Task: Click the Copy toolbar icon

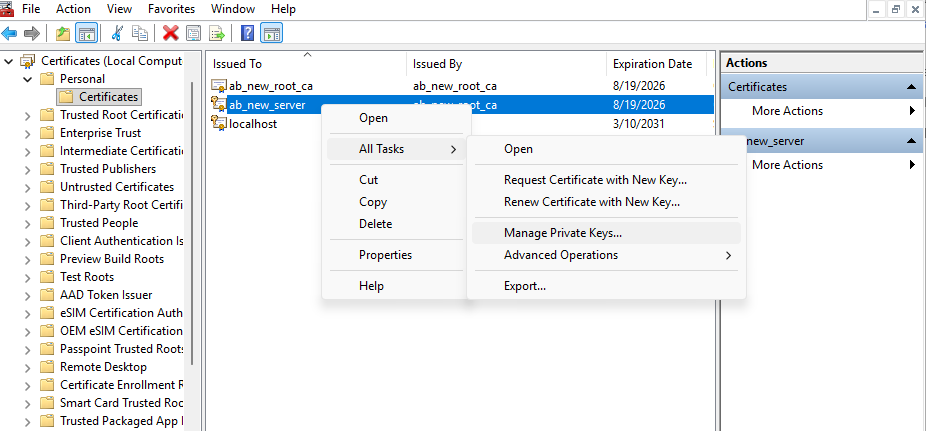Action: (140, 33)
